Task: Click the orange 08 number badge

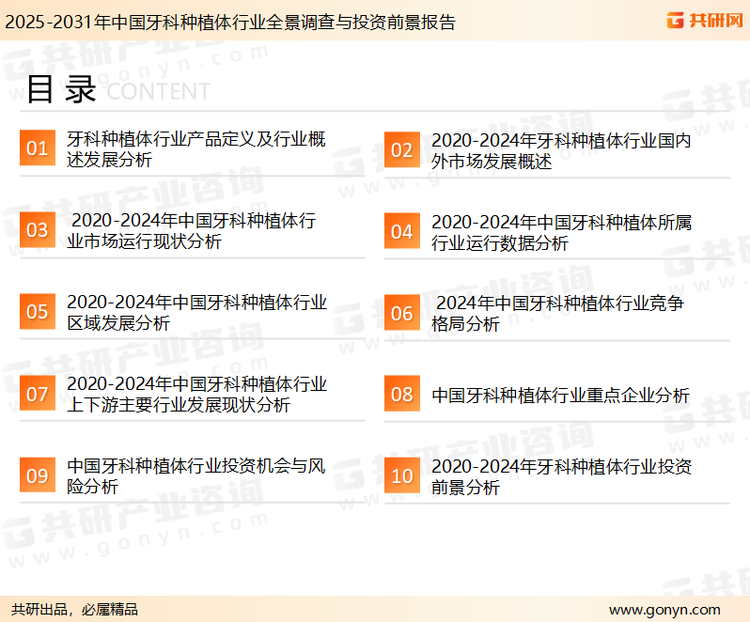Action: coord(402,394)
